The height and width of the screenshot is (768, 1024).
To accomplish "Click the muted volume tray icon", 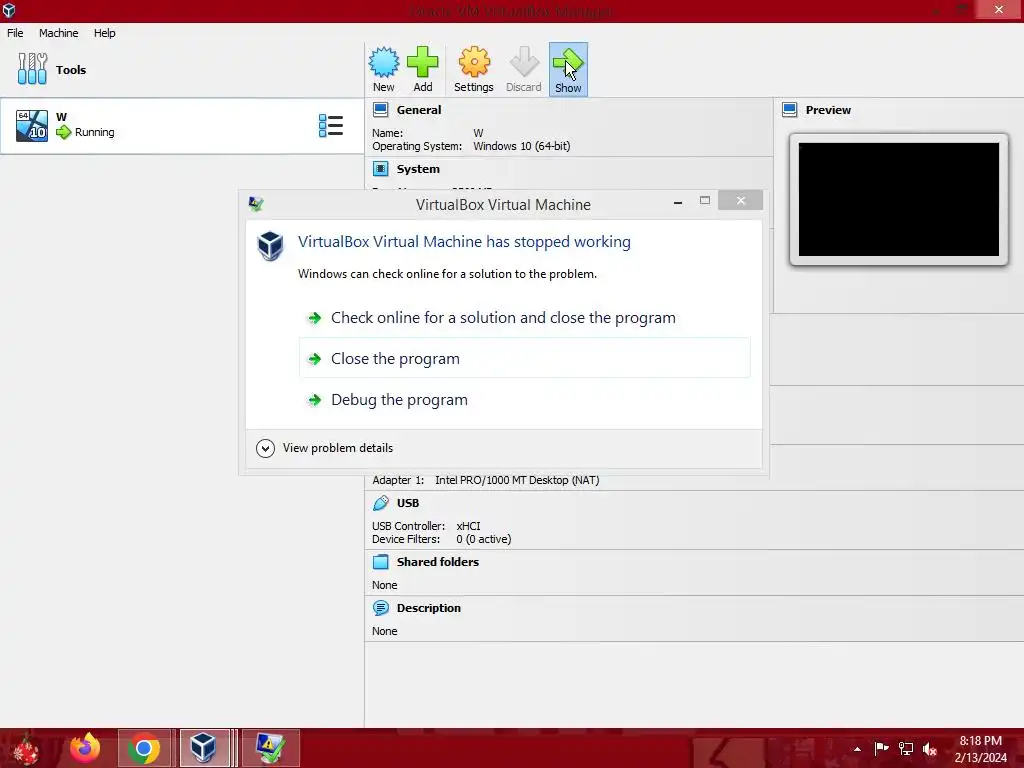I will pyautogui.click(x=930, y=748).
